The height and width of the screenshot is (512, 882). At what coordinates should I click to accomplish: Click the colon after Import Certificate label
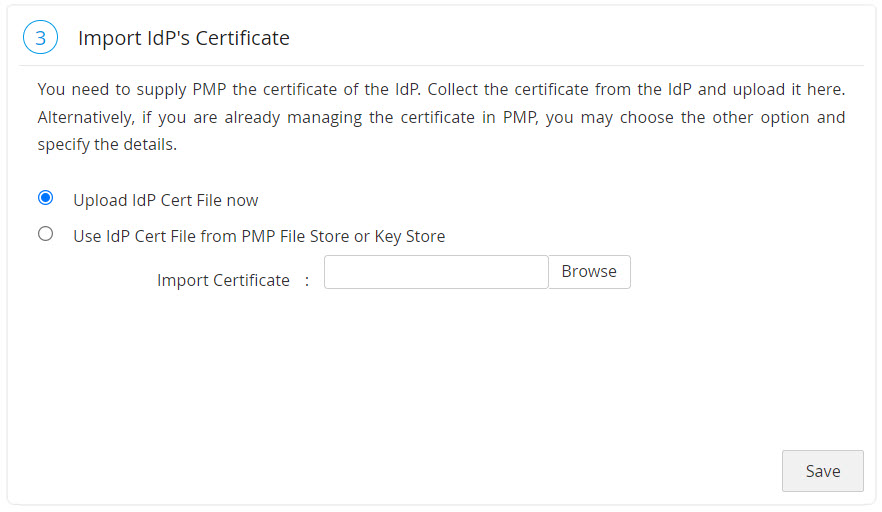[x=306, y=280]
